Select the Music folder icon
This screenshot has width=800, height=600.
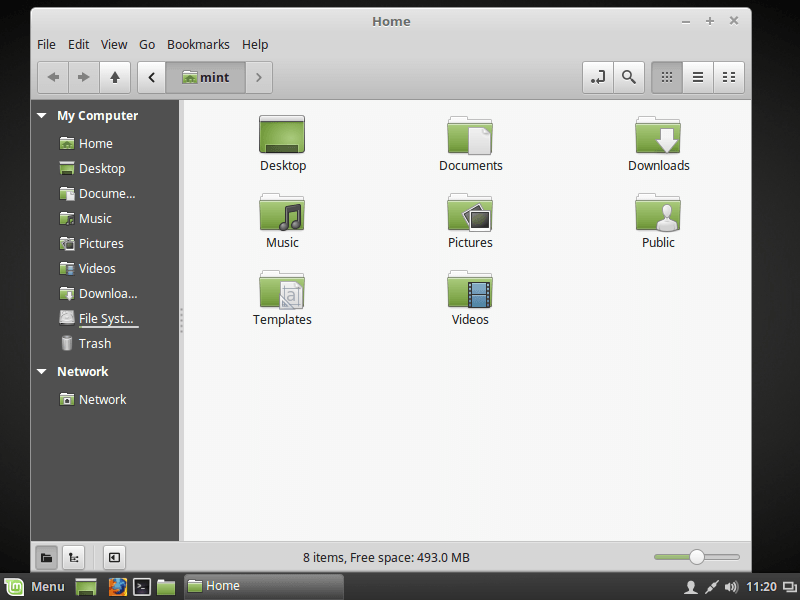pos(282,212)
